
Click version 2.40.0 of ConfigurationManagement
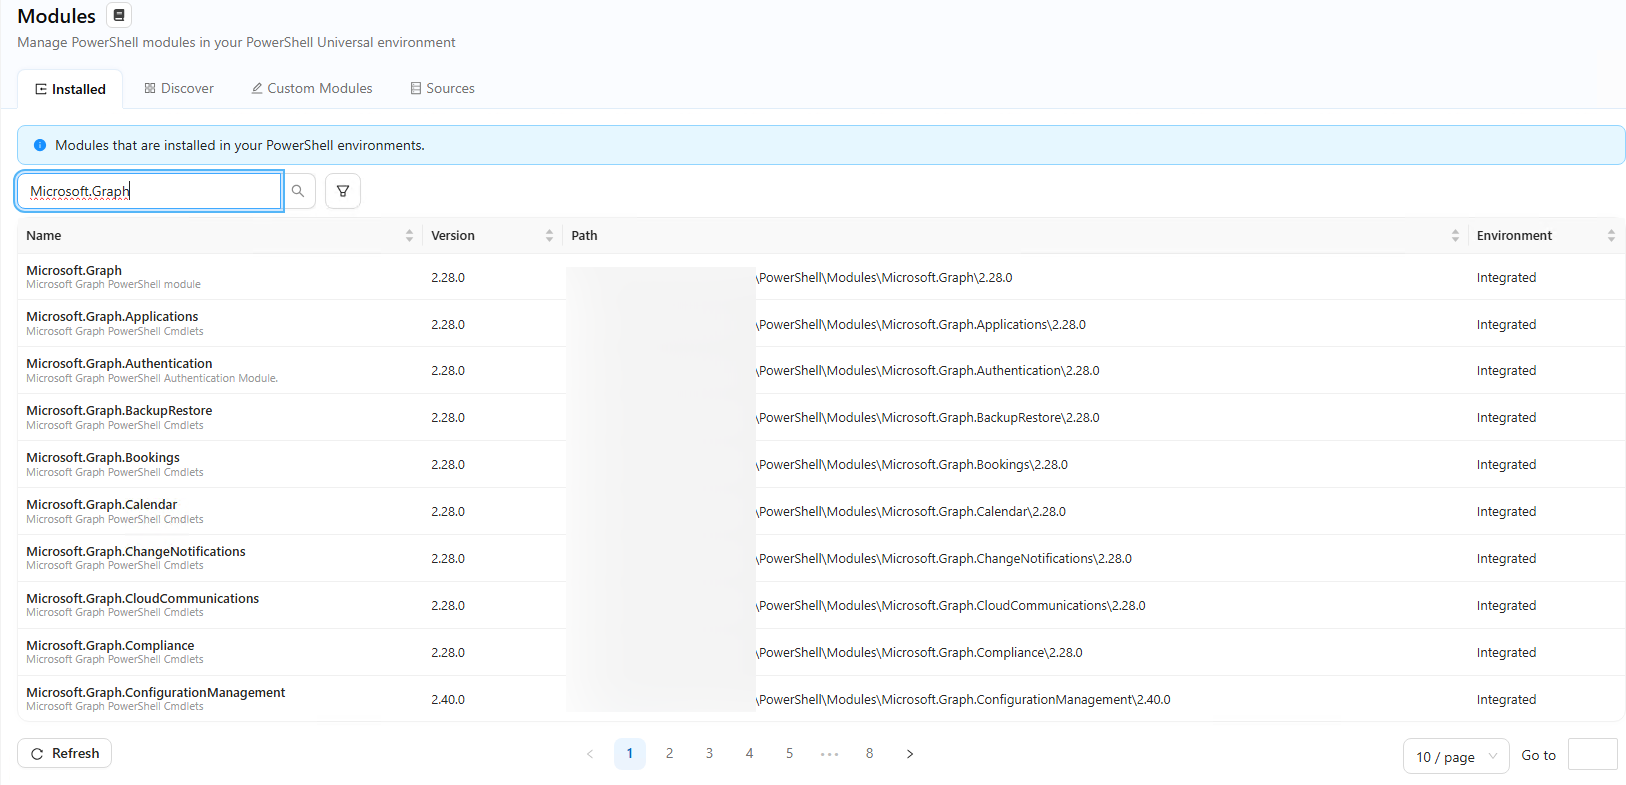click(x=448, y=700)
